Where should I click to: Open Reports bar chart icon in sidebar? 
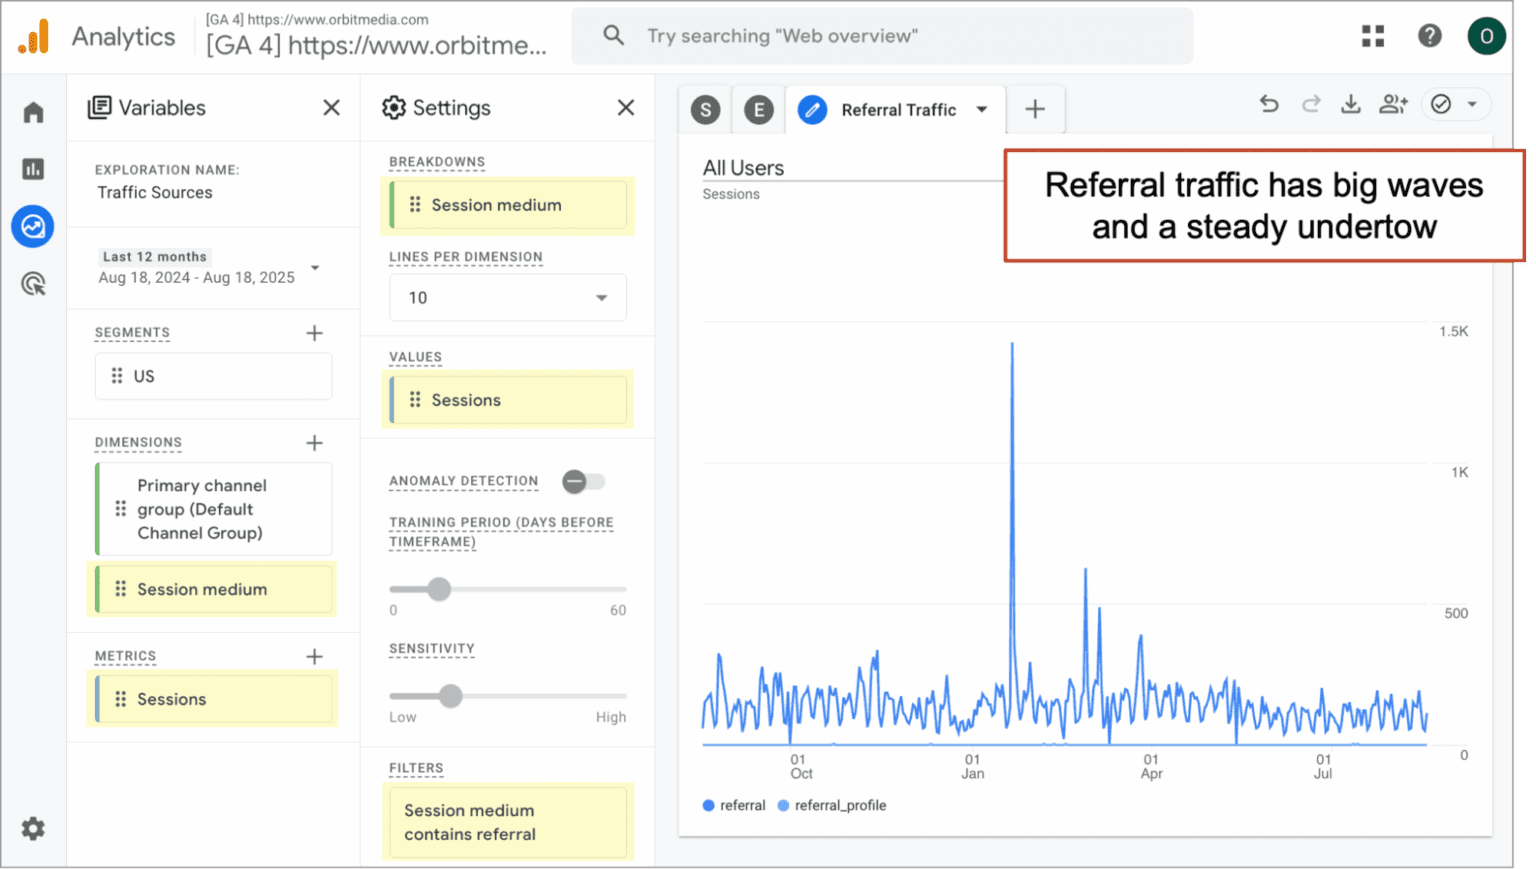tap(33, 169)
